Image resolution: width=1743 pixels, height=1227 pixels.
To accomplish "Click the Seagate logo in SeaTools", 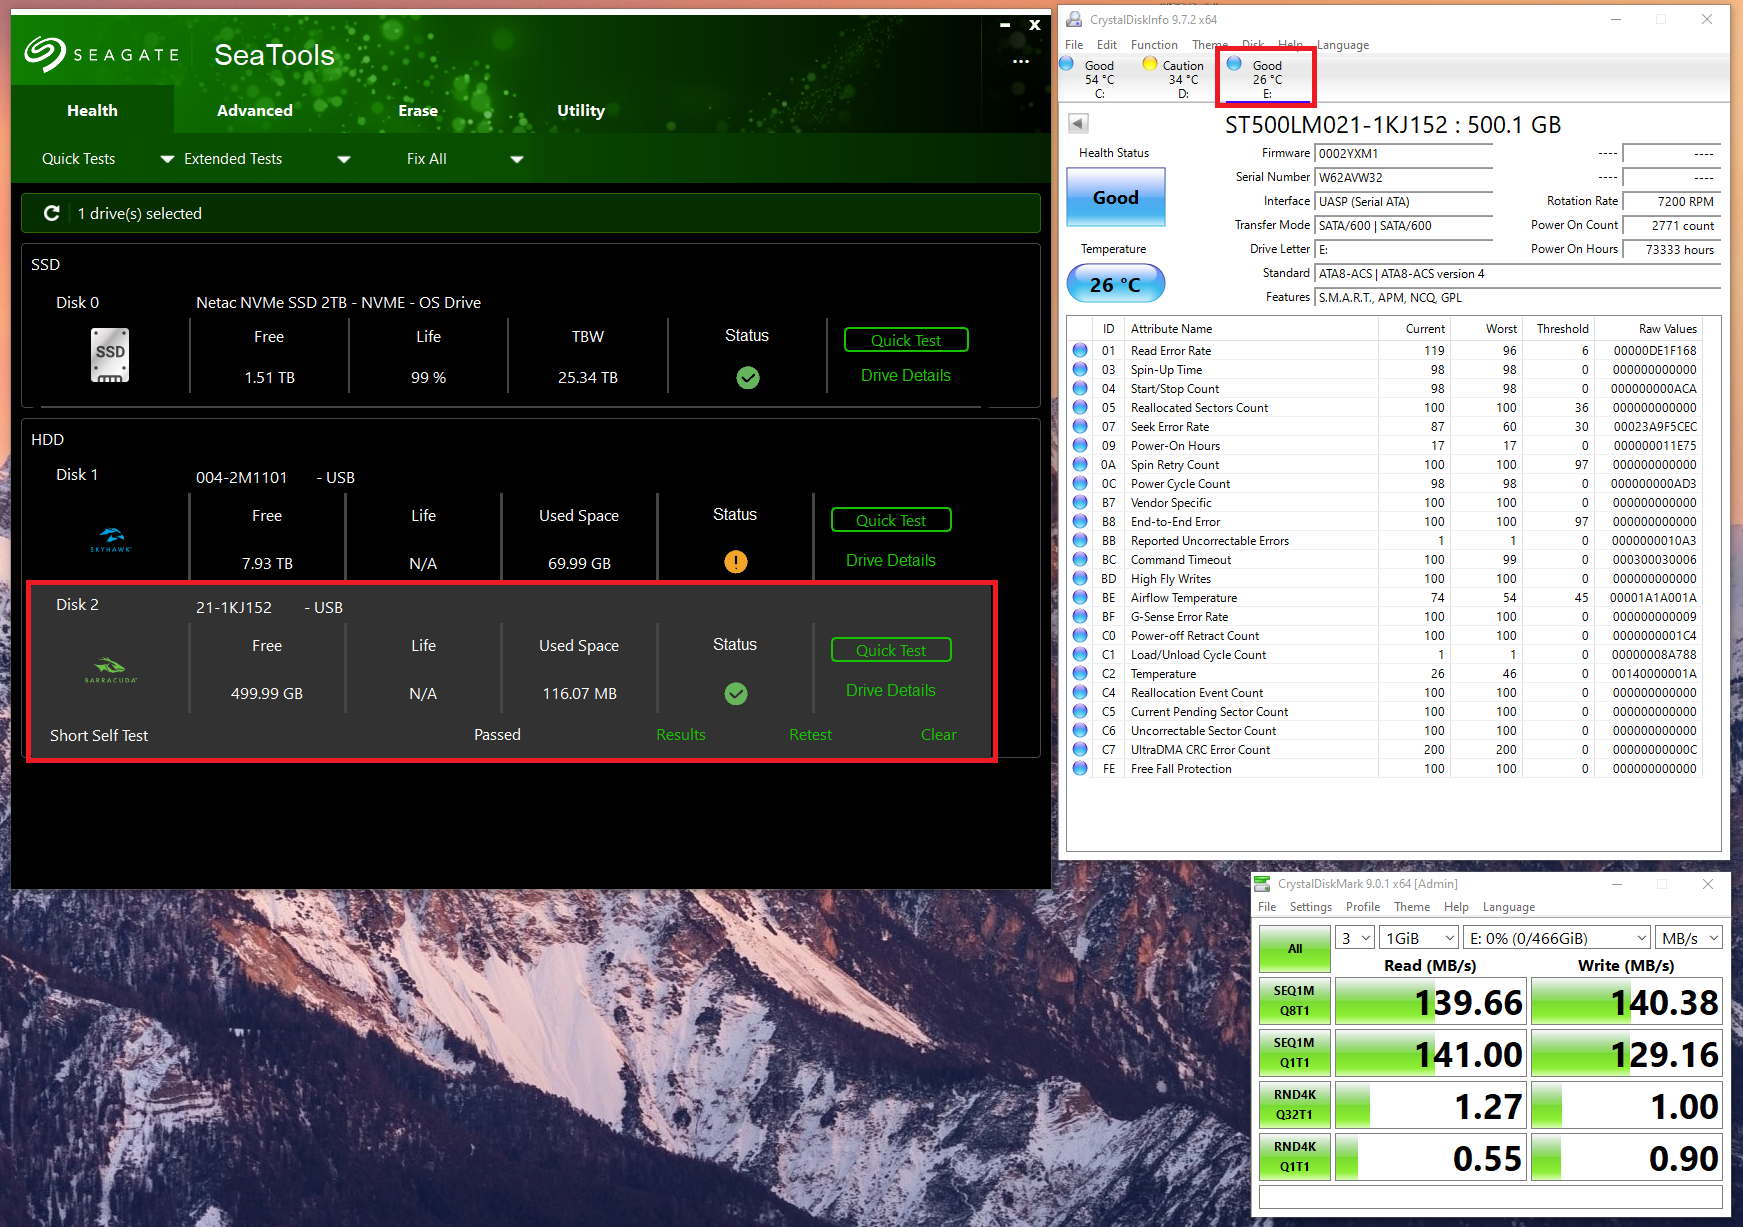I will (102, 54).
